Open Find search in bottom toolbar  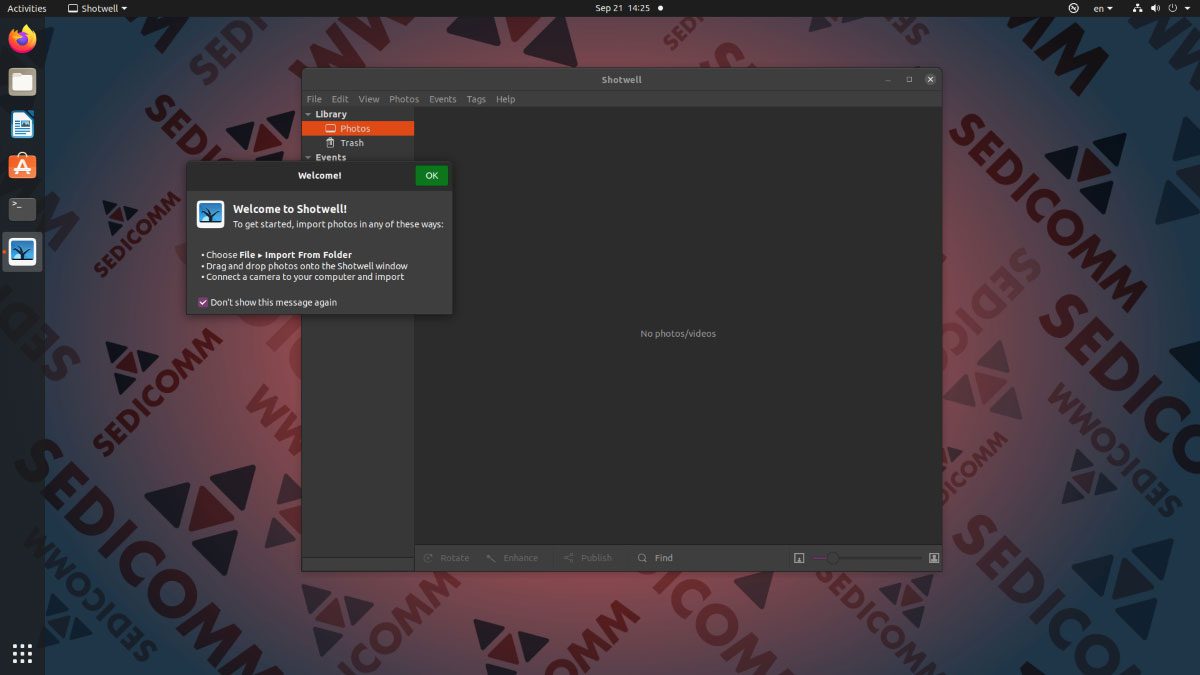(655, 558)
